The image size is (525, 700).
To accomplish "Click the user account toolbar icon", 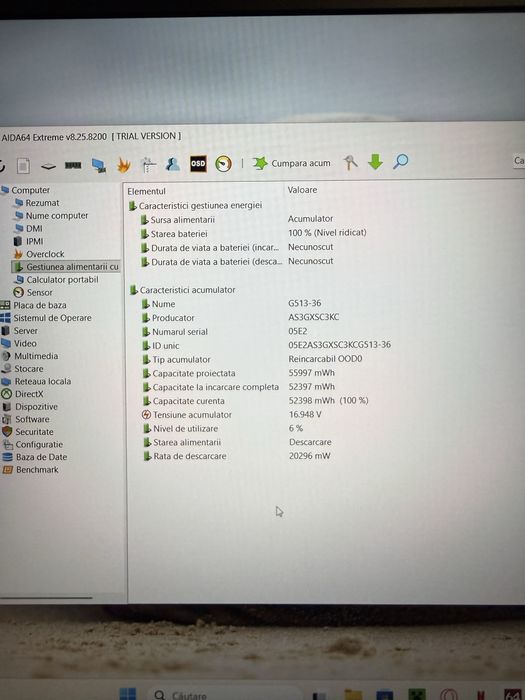I will pyautogui.click(x=172, y=164).
